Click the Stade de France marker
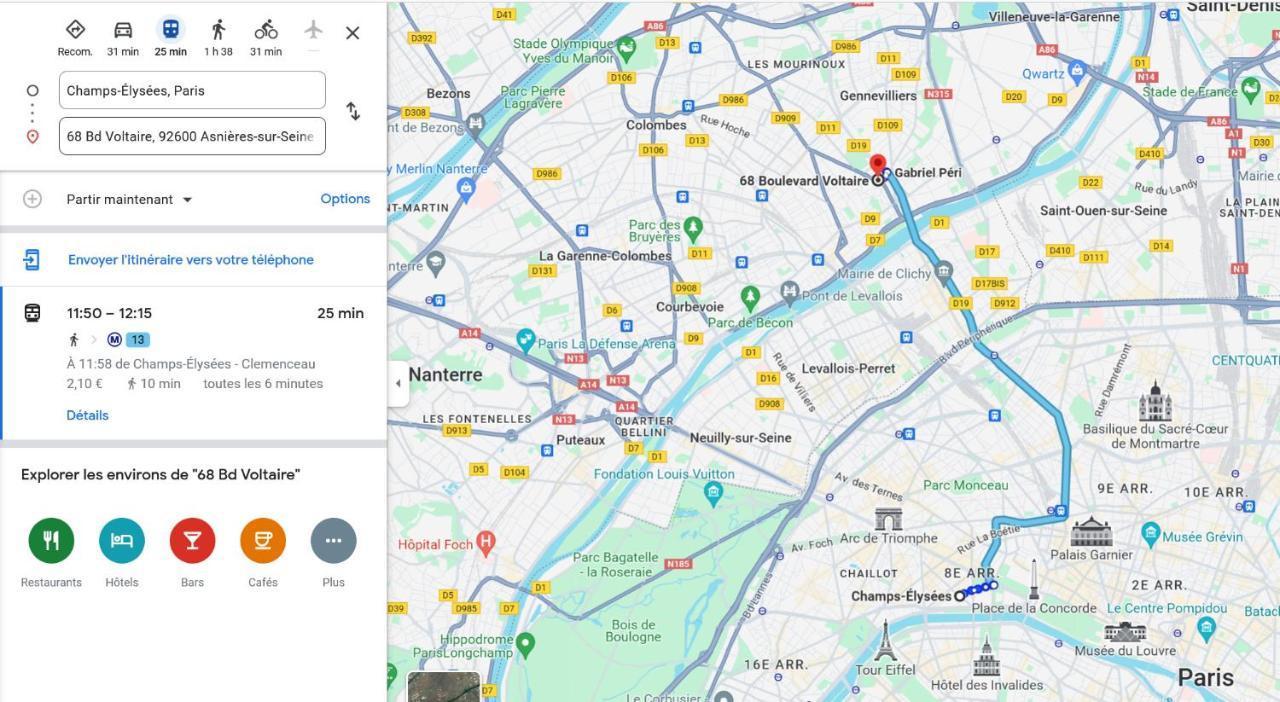The height and width of the screenshot is (702, 1280). 1250,89
